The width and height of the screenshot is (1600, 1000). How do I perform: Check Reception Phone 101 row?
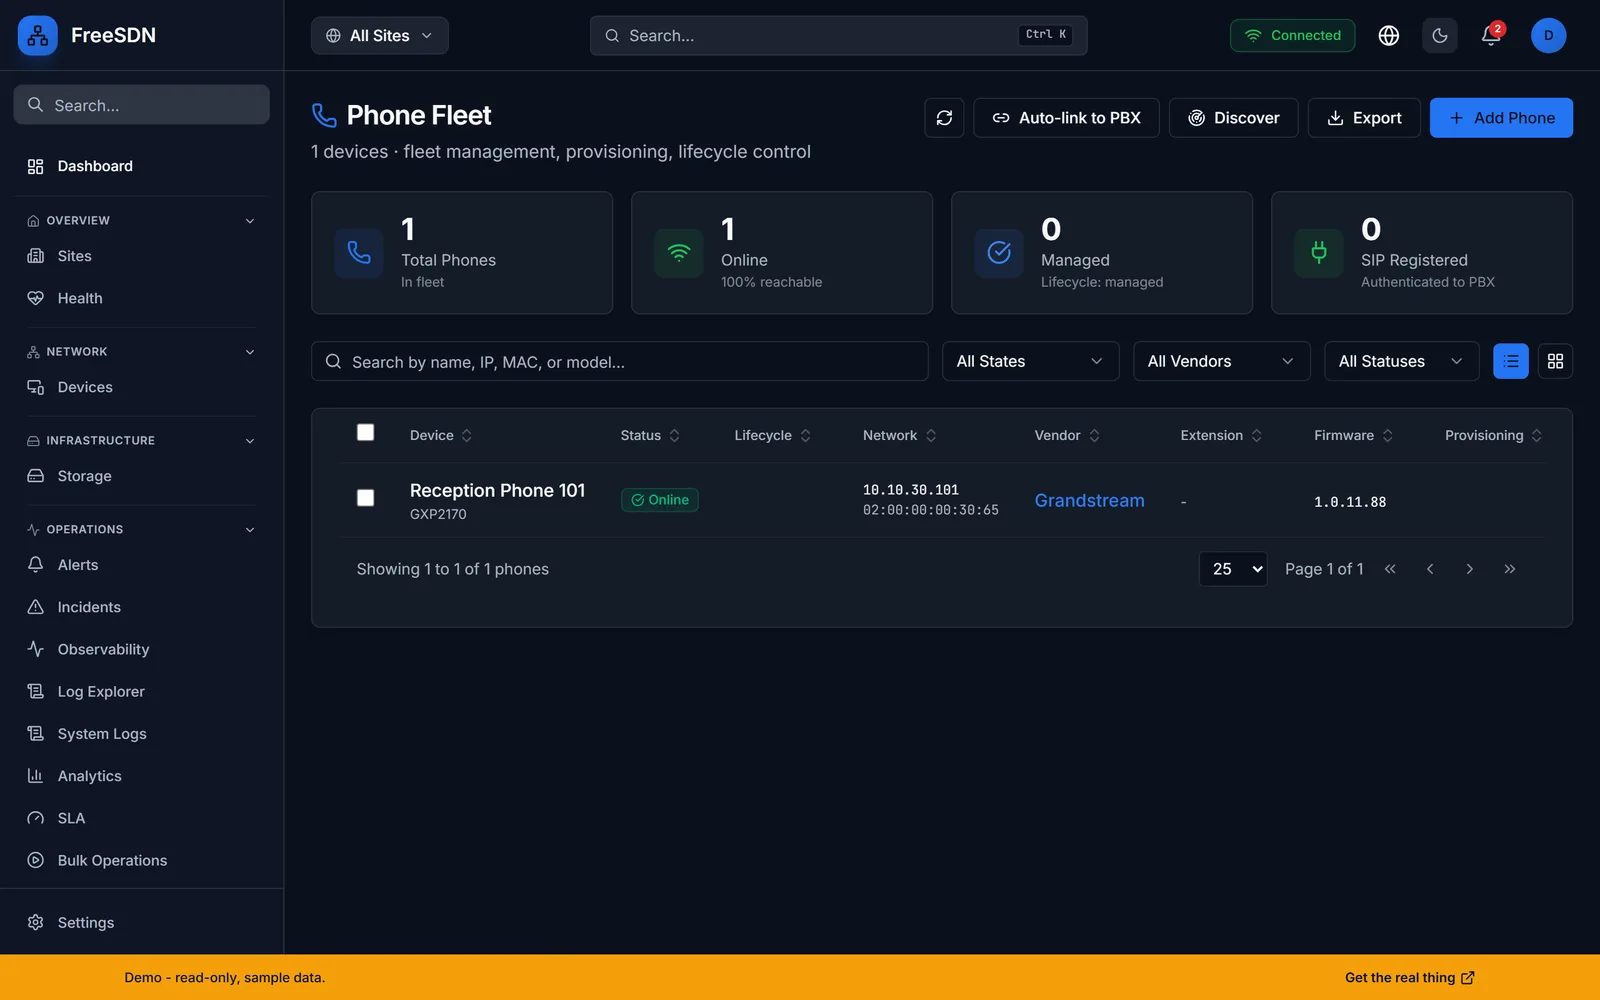(366, 498)
